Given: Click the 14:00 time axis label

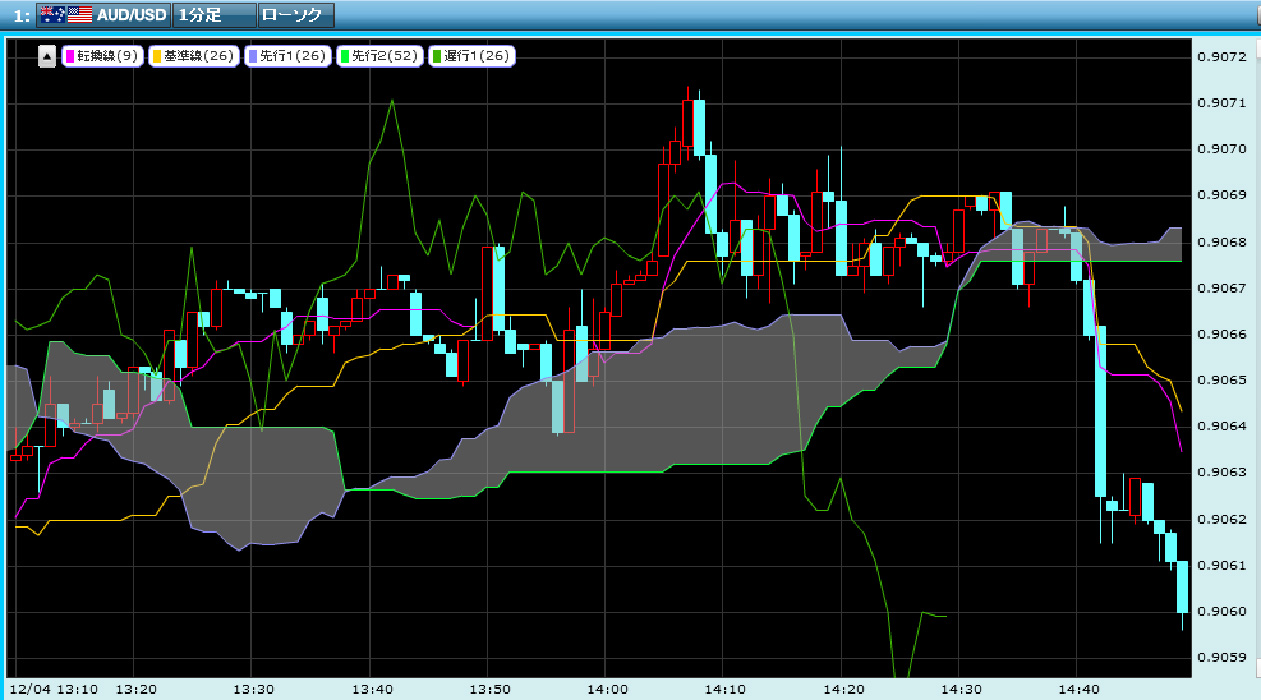Looking at the screenshot, I should 606,690.
